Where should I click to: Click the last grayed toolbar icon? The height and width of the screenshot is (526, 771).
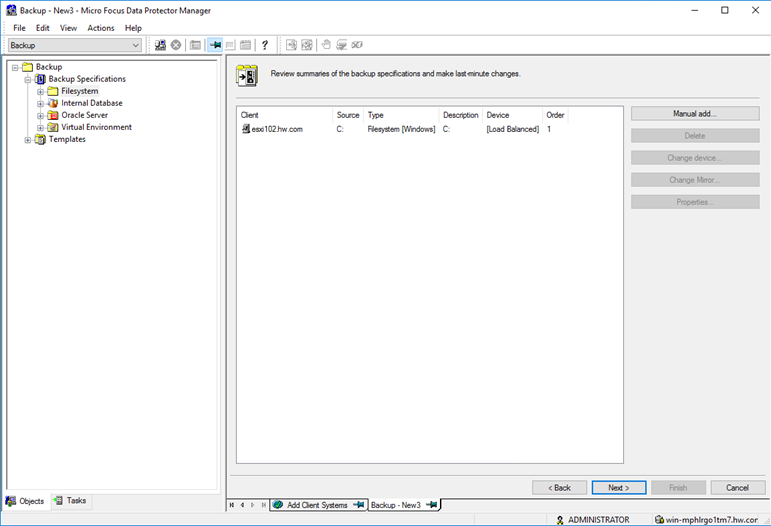pyautogui.click(x=357, y=45)
